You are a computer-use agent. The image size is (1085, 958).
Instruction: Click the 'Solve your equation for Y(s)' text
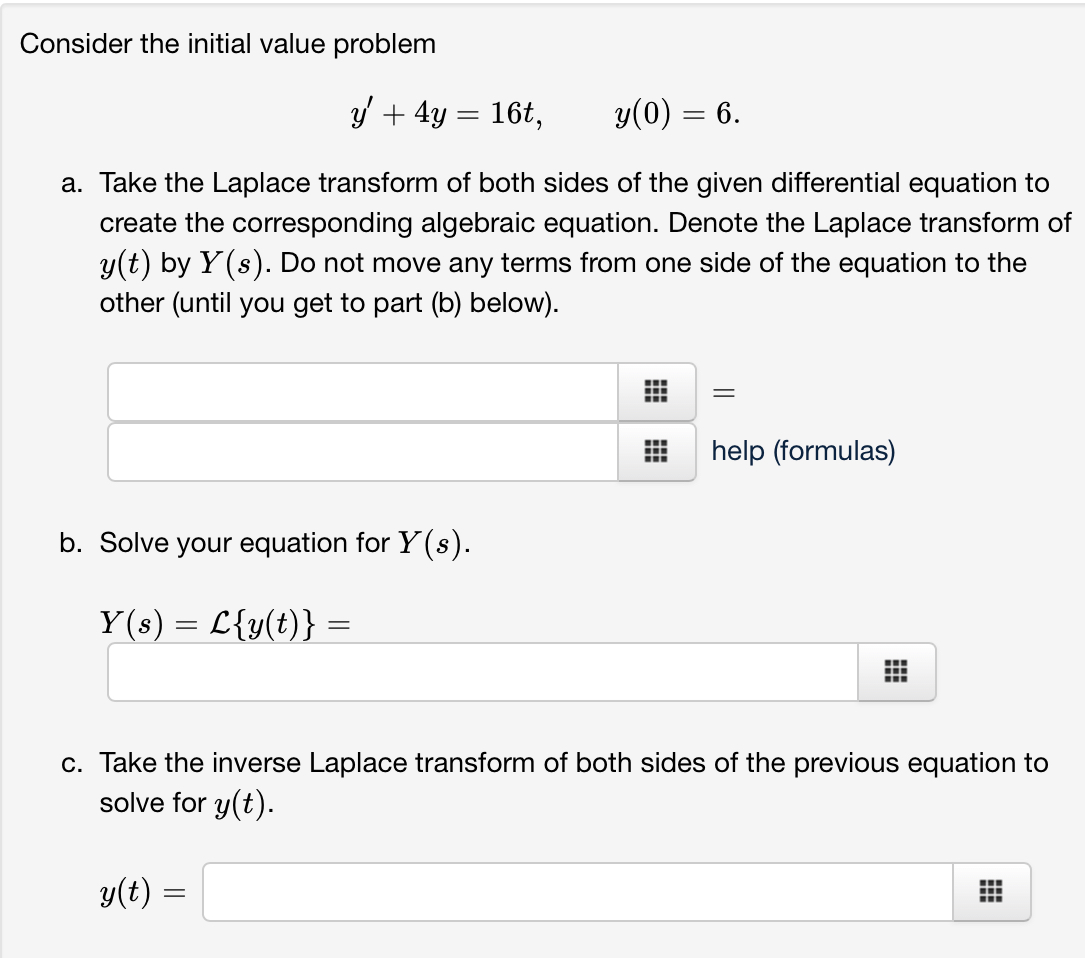click(285, 543)
